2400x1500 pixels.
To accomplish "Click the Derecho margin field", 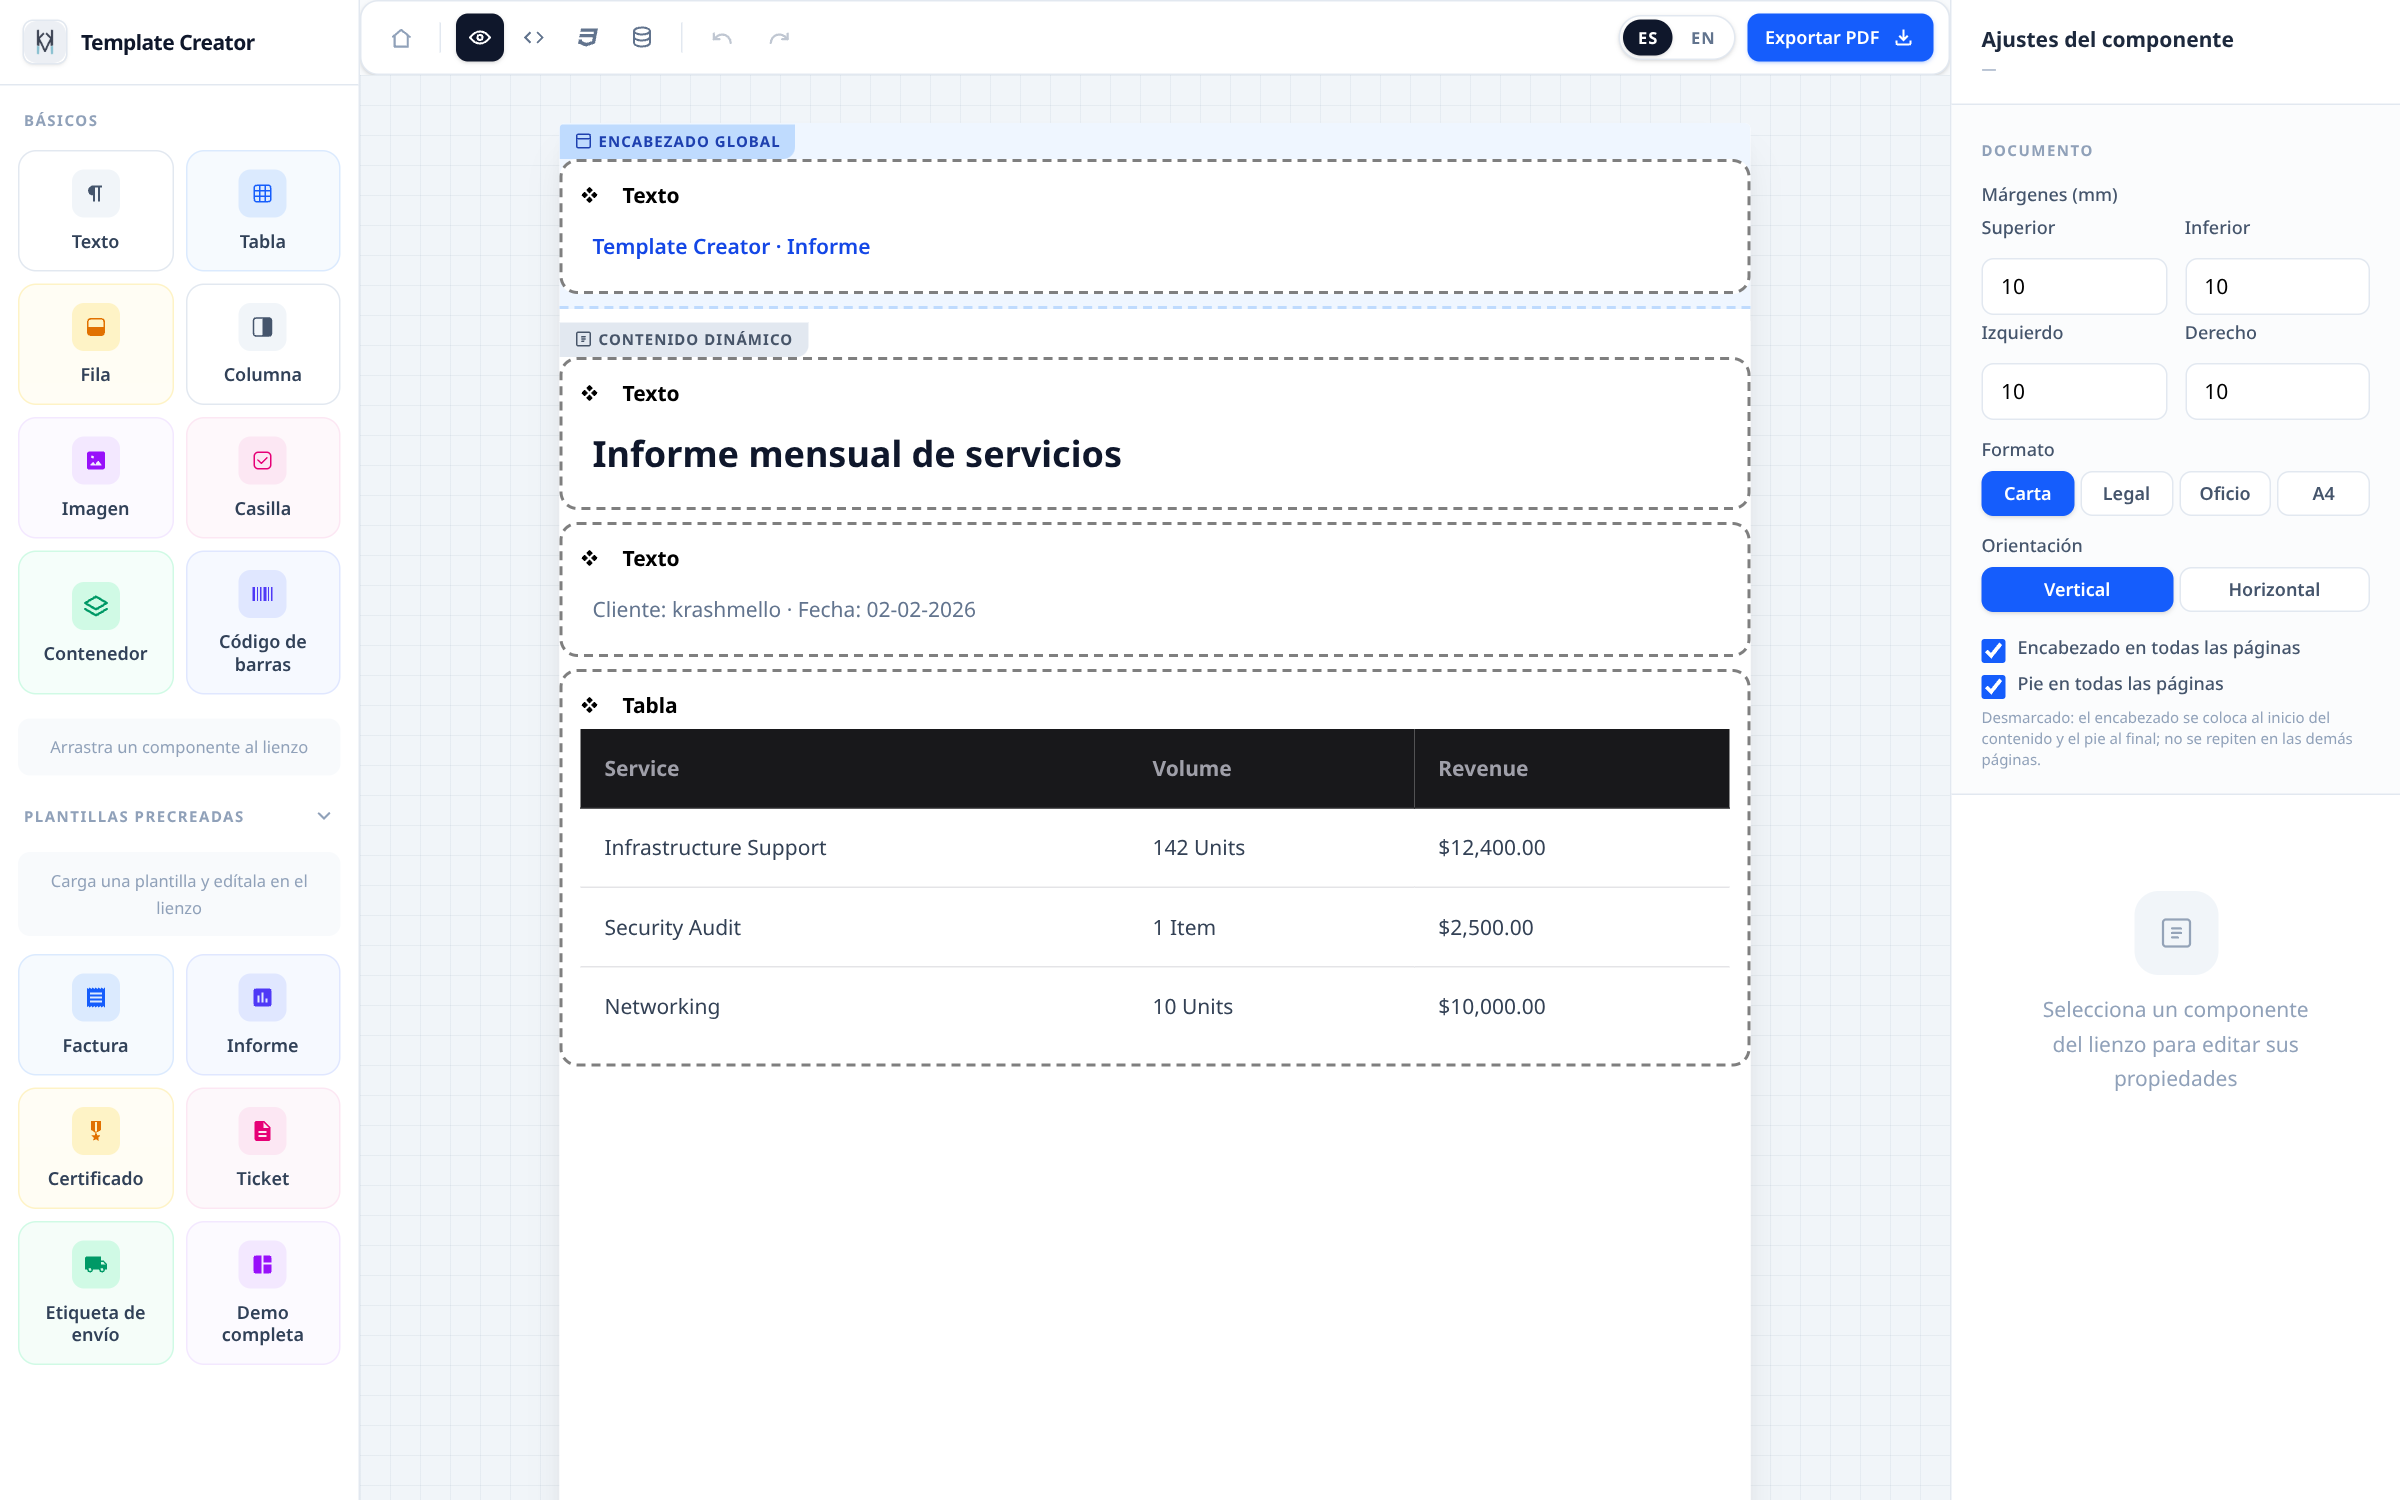I will point(2277,391).
